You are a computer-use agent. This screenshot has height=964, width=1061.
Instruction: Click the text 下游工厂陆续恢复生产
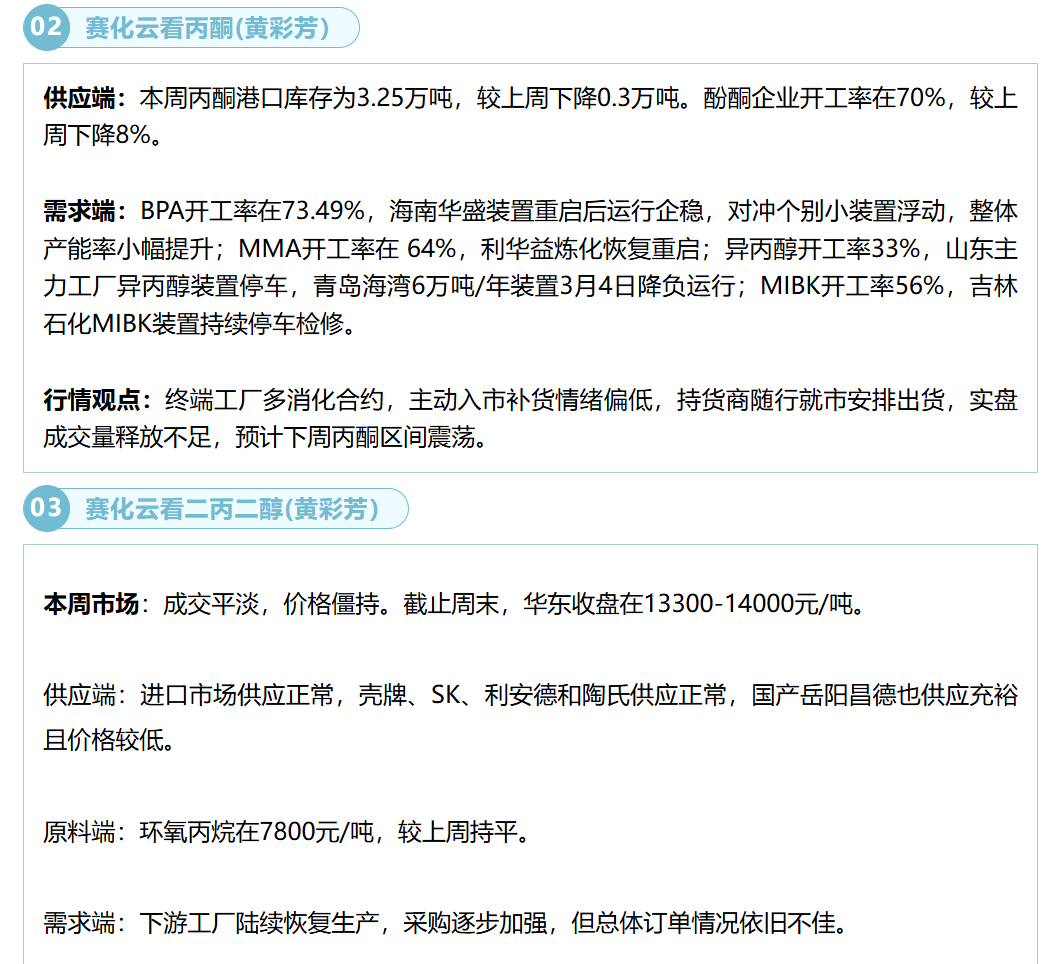click(260, 923)
